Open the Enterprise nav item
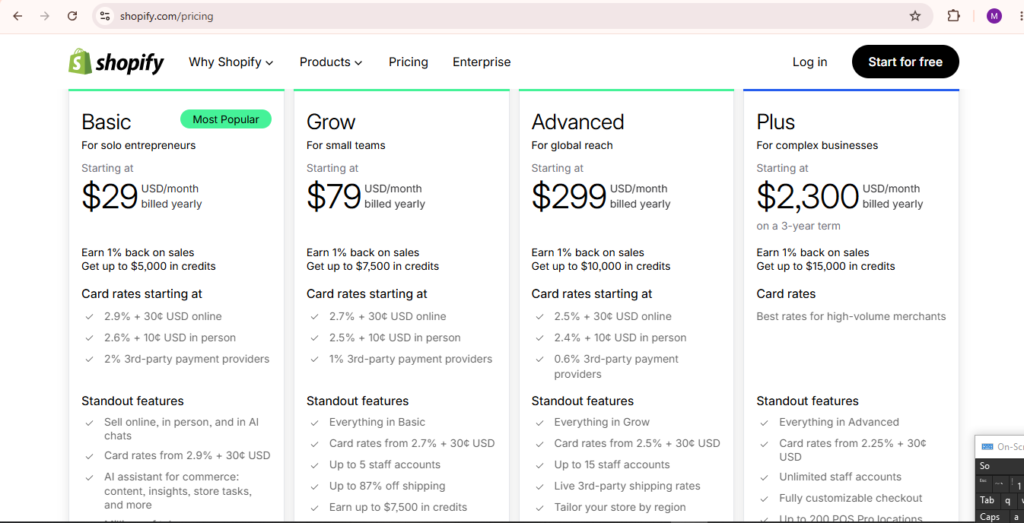 tap(481, 62)
